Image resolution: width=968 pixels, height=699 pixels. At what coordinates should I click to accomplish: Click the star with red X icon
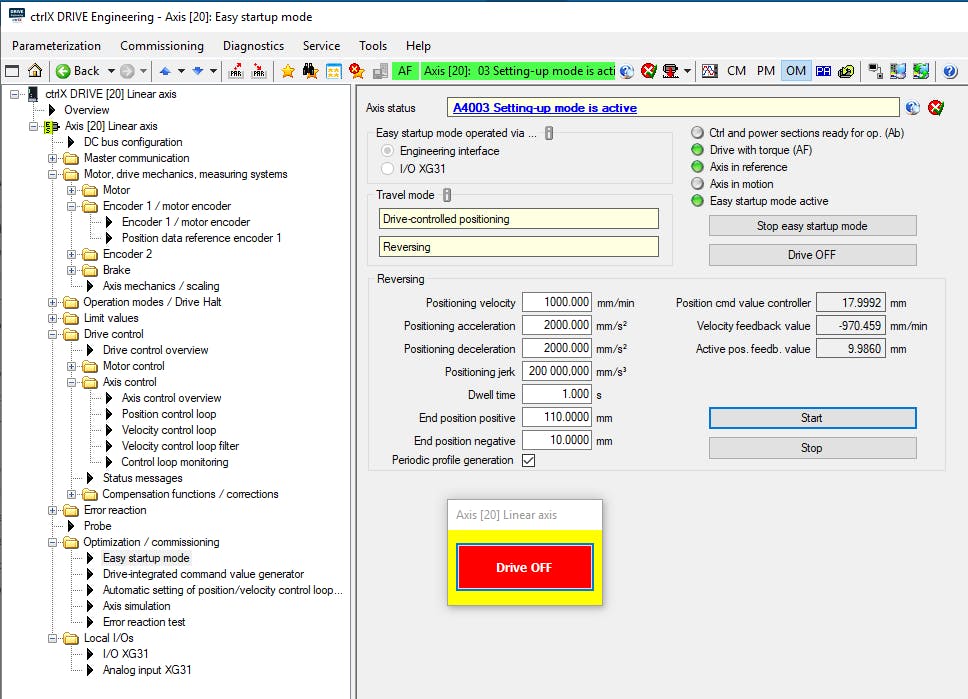356,71
